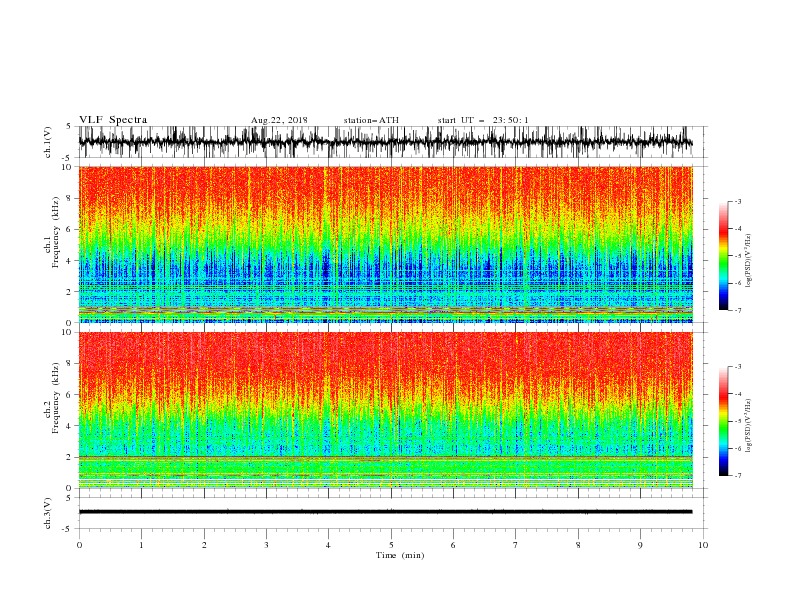The height and width of the screenshot is (612, 792).
Task: Click the '-5' tick on ch.1 color bar
Action: click(x=738, y=256)
